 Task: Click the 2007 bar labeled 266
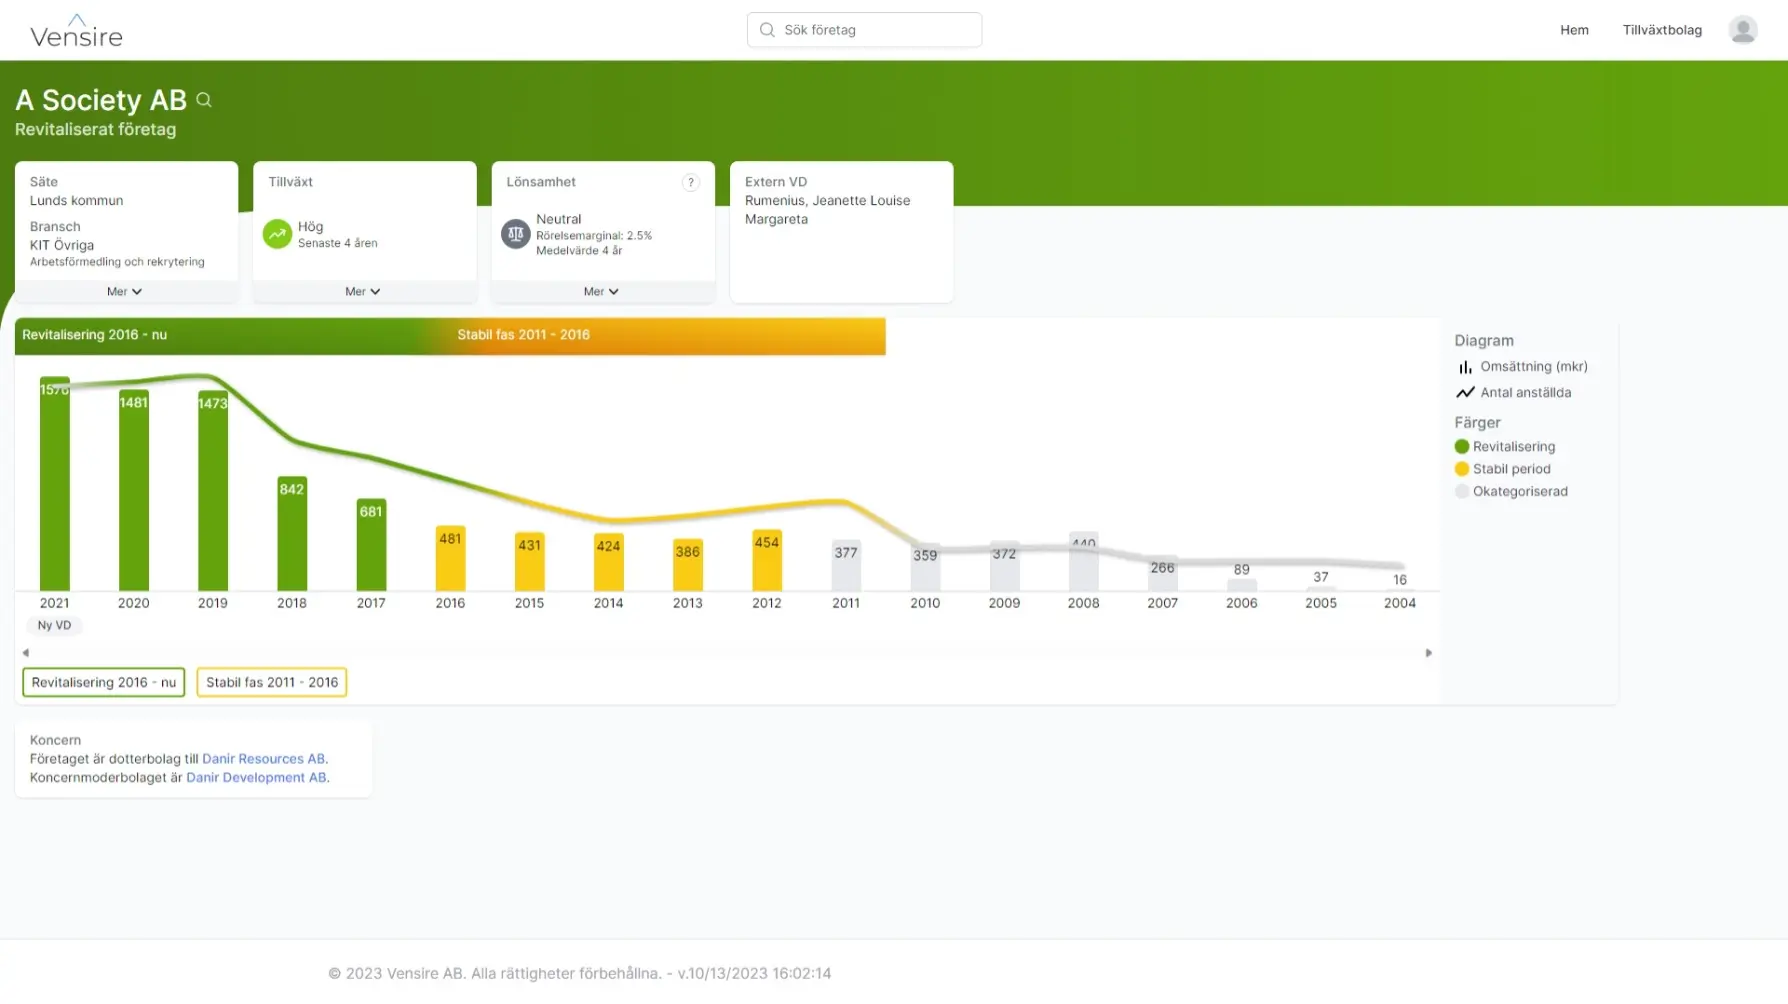click(1163, 573)
